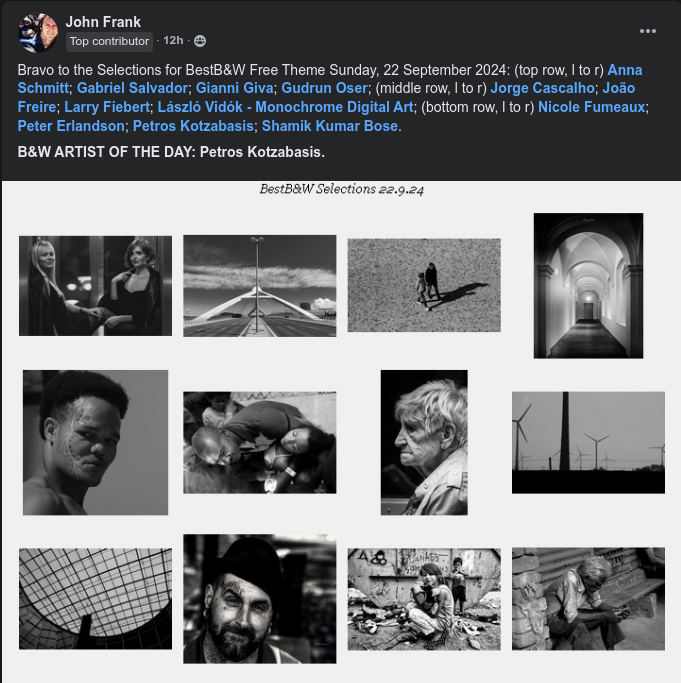681x683 pixels.
Task: Click the group audience icon beside 12h
Action: tap(200, 41)
